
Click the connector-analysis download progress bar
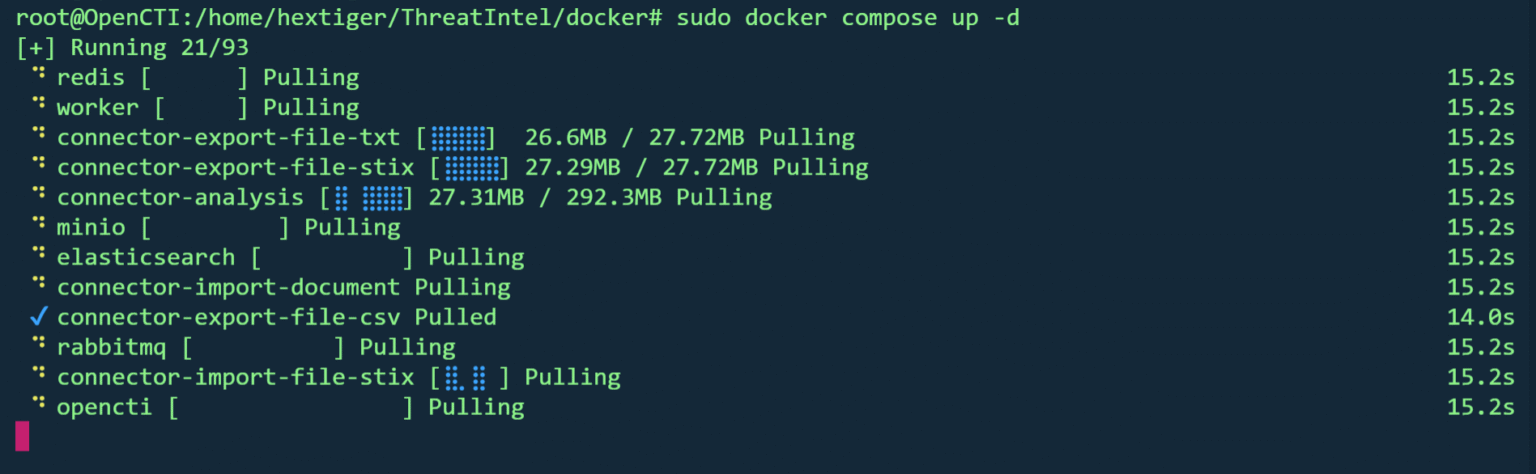[367, 197]
